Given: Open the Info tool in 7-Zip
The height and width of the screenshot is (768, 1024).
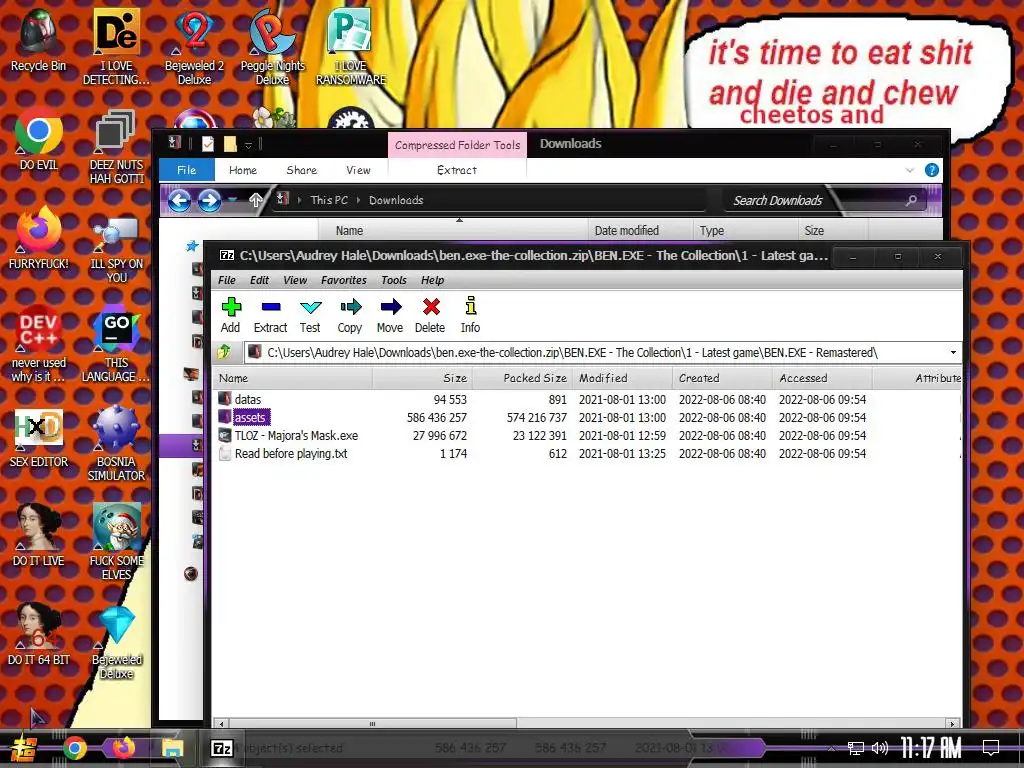Looking at the screenshot, I should [x=470, y=315].
